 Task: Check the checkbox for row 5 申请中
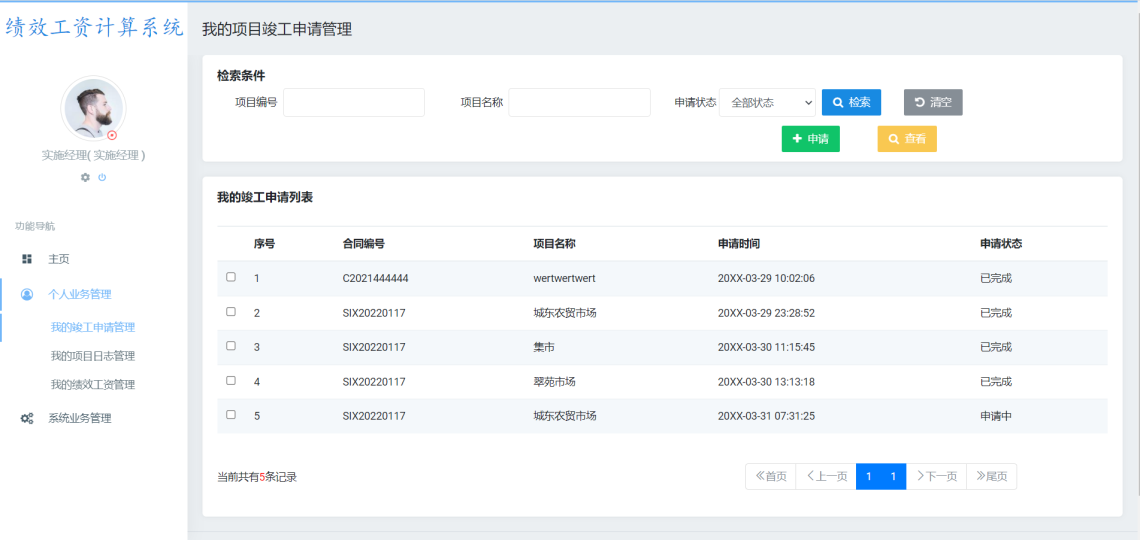pyautogui.click(x=230, y=415)
